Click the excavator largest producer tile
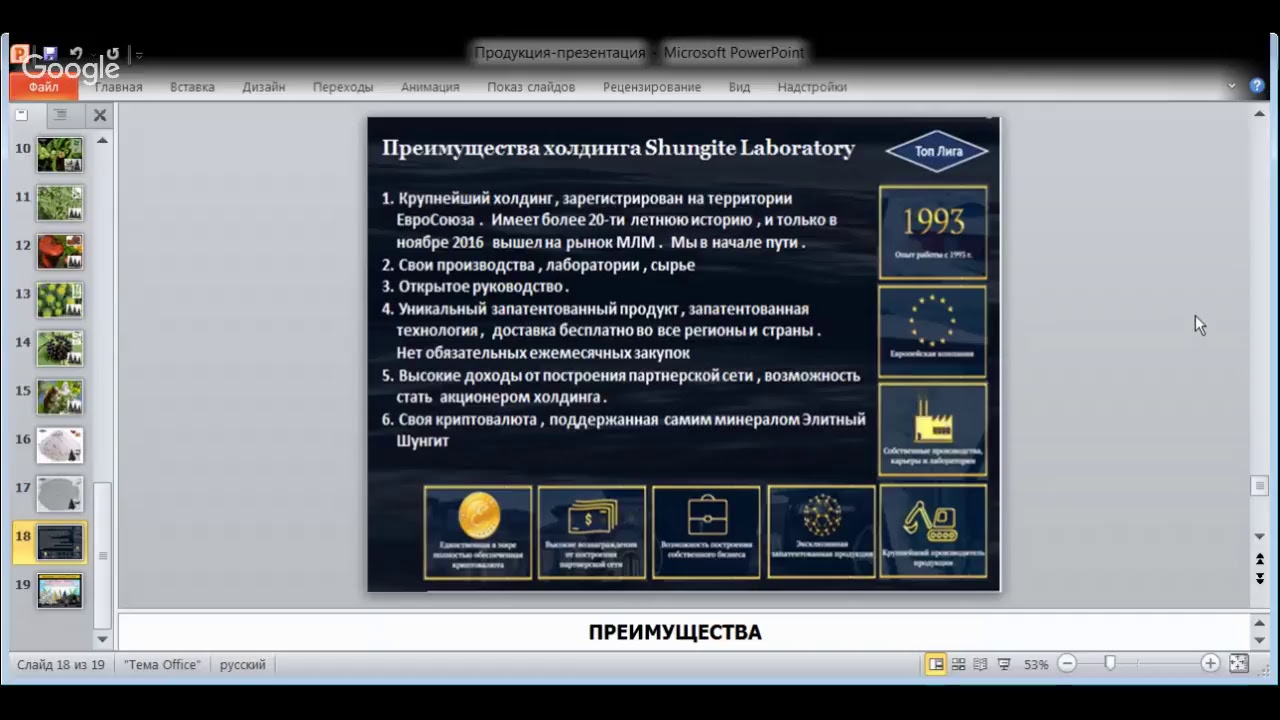Screen dimensions: 1280x720 (x=933, y=532)
